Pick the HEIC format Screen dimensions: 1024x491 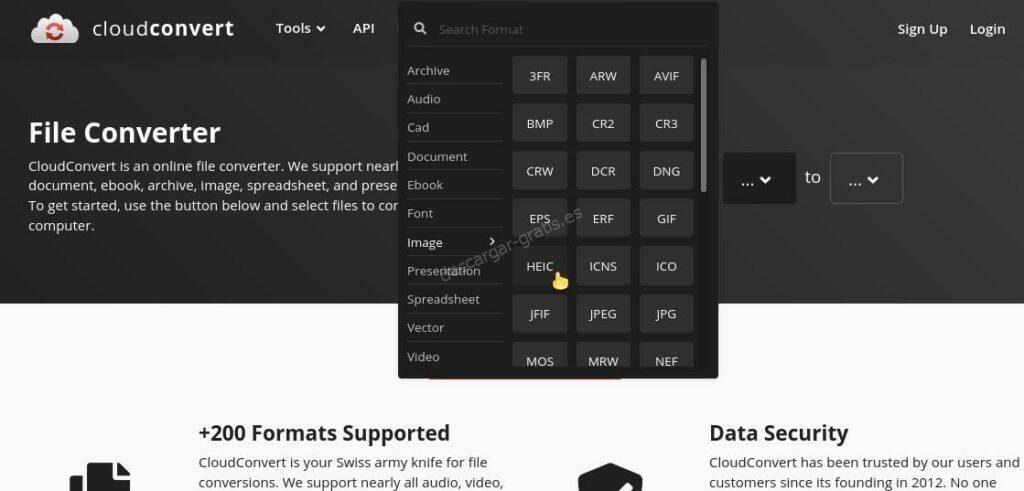tap(540, 266)
